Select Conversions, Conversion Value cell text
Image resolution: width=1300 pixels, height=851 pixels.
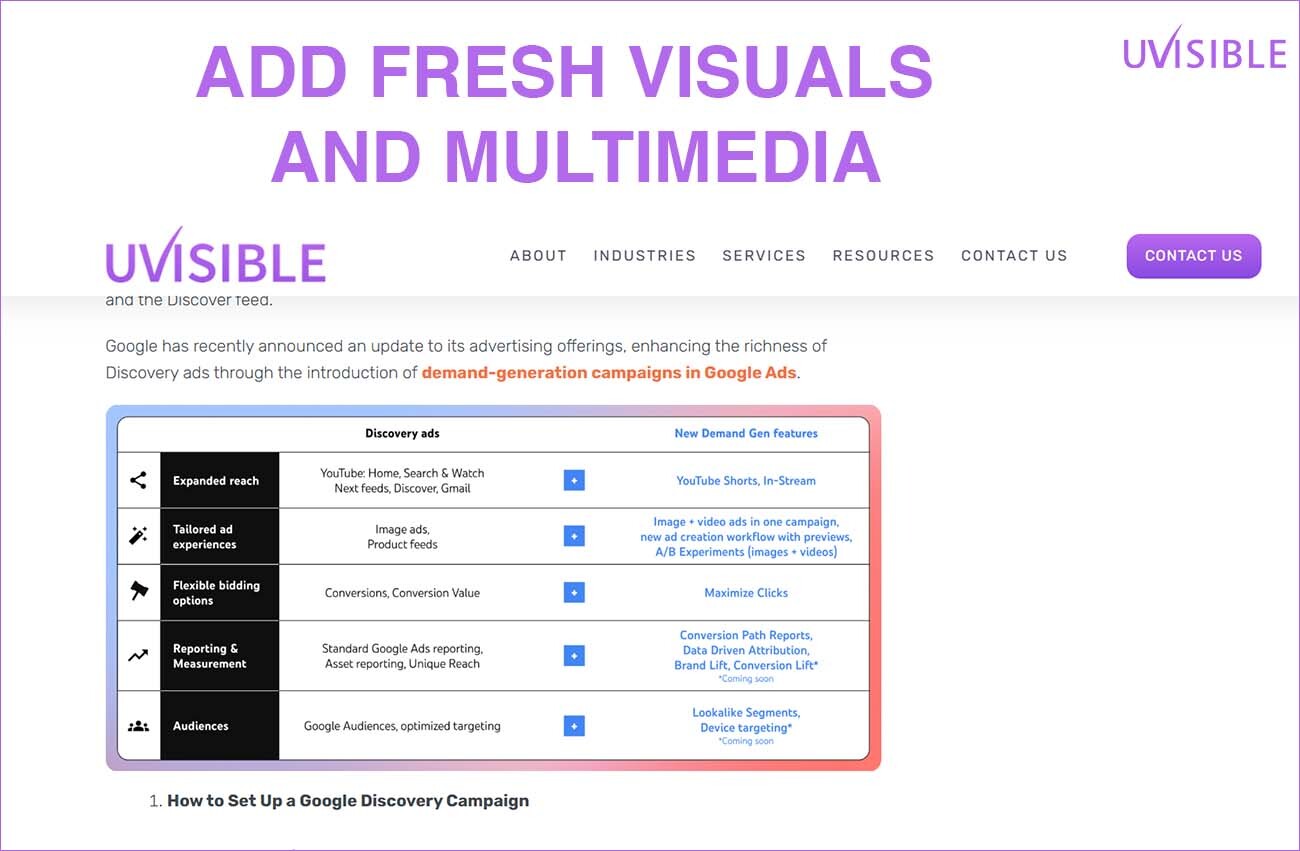coord(402,593)
